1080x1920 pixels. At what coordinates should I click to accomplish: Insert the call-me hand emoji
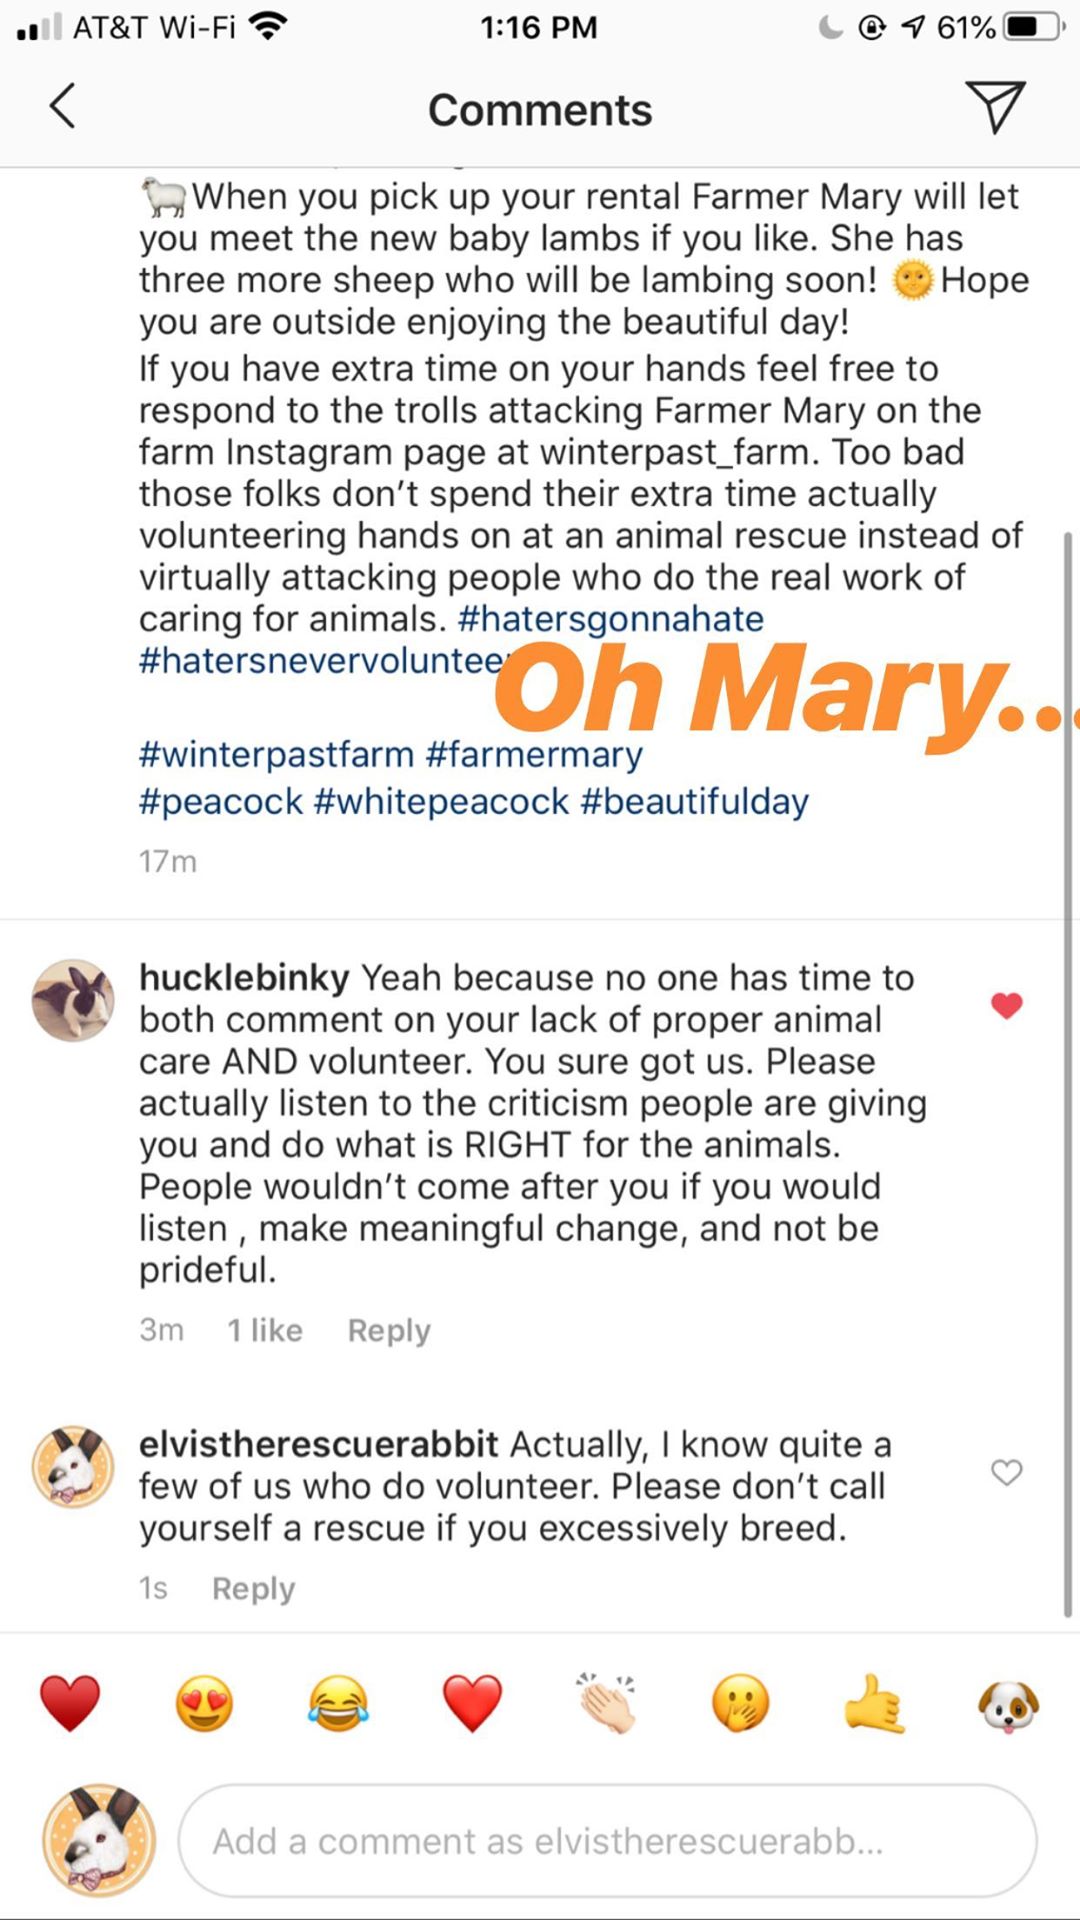874,1703
